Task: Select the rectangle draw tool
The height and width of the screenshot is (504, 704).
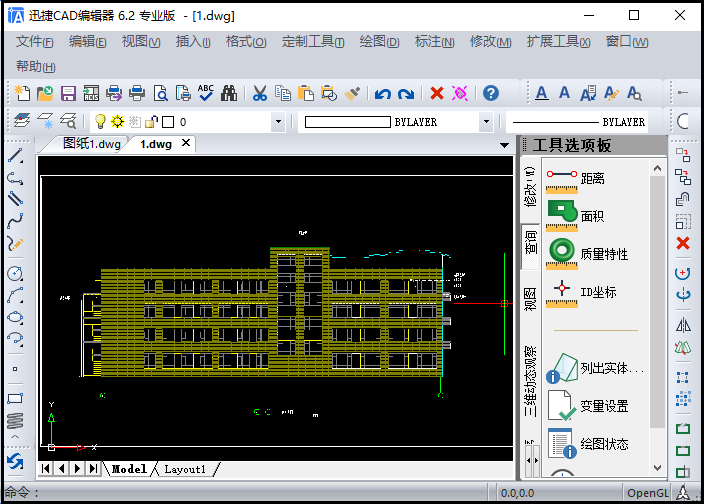Action: pos(15,399)
